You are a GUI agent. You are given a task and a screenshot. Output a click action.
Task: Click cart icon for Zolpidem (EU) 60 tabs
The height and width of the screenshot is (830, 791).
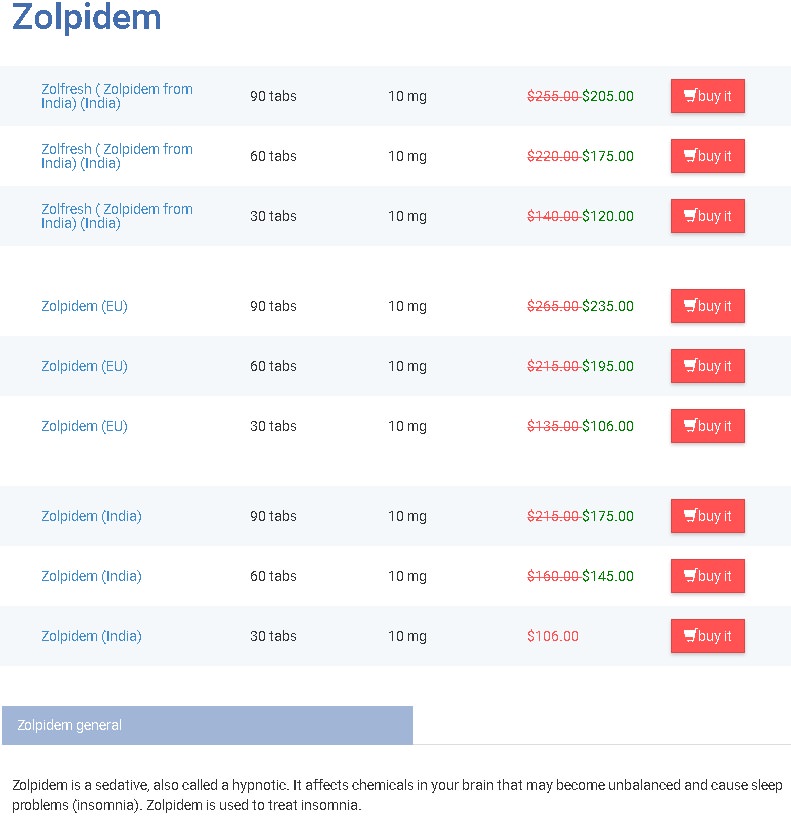pos(690,366)
